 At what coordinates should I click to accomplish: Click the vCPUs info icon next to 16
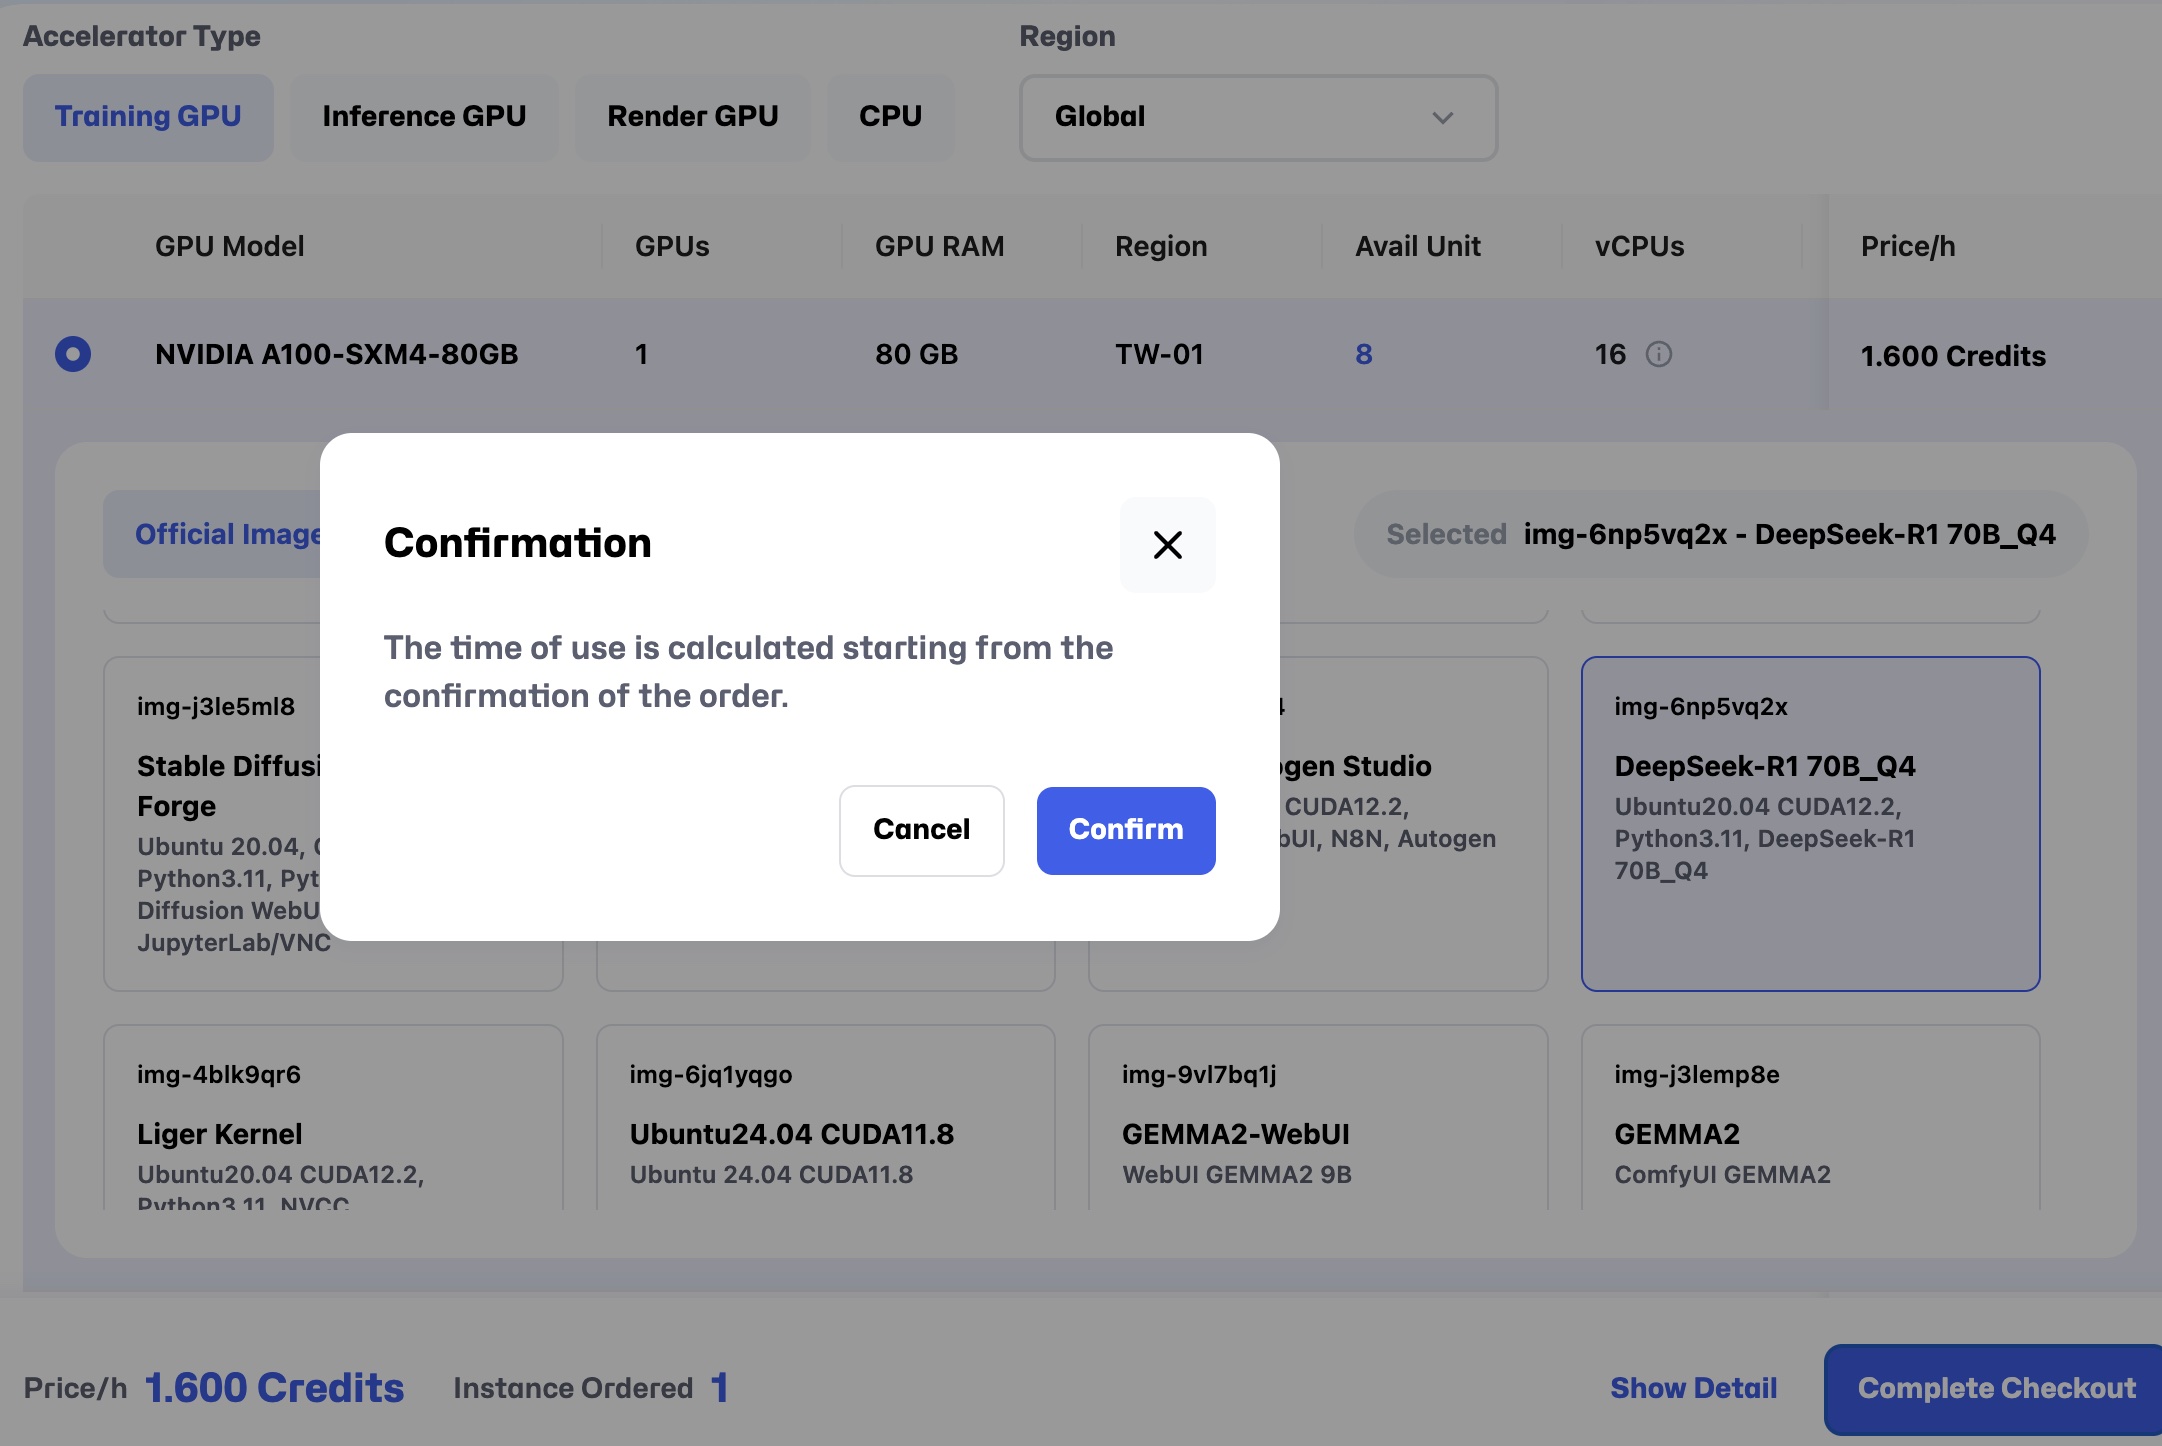(x=1659, y=354)
